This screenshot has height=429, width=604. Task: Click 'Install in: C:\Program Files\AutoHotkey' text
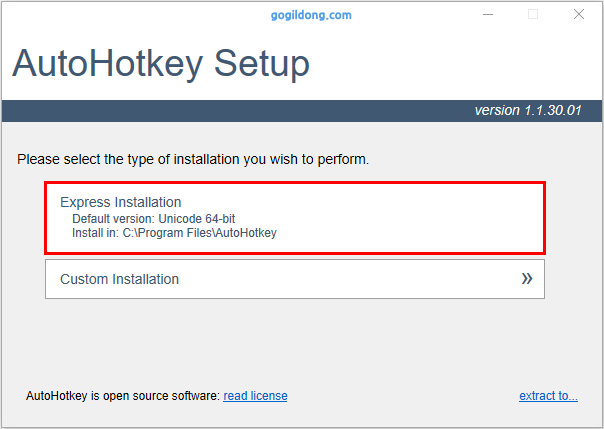point(174,233)
